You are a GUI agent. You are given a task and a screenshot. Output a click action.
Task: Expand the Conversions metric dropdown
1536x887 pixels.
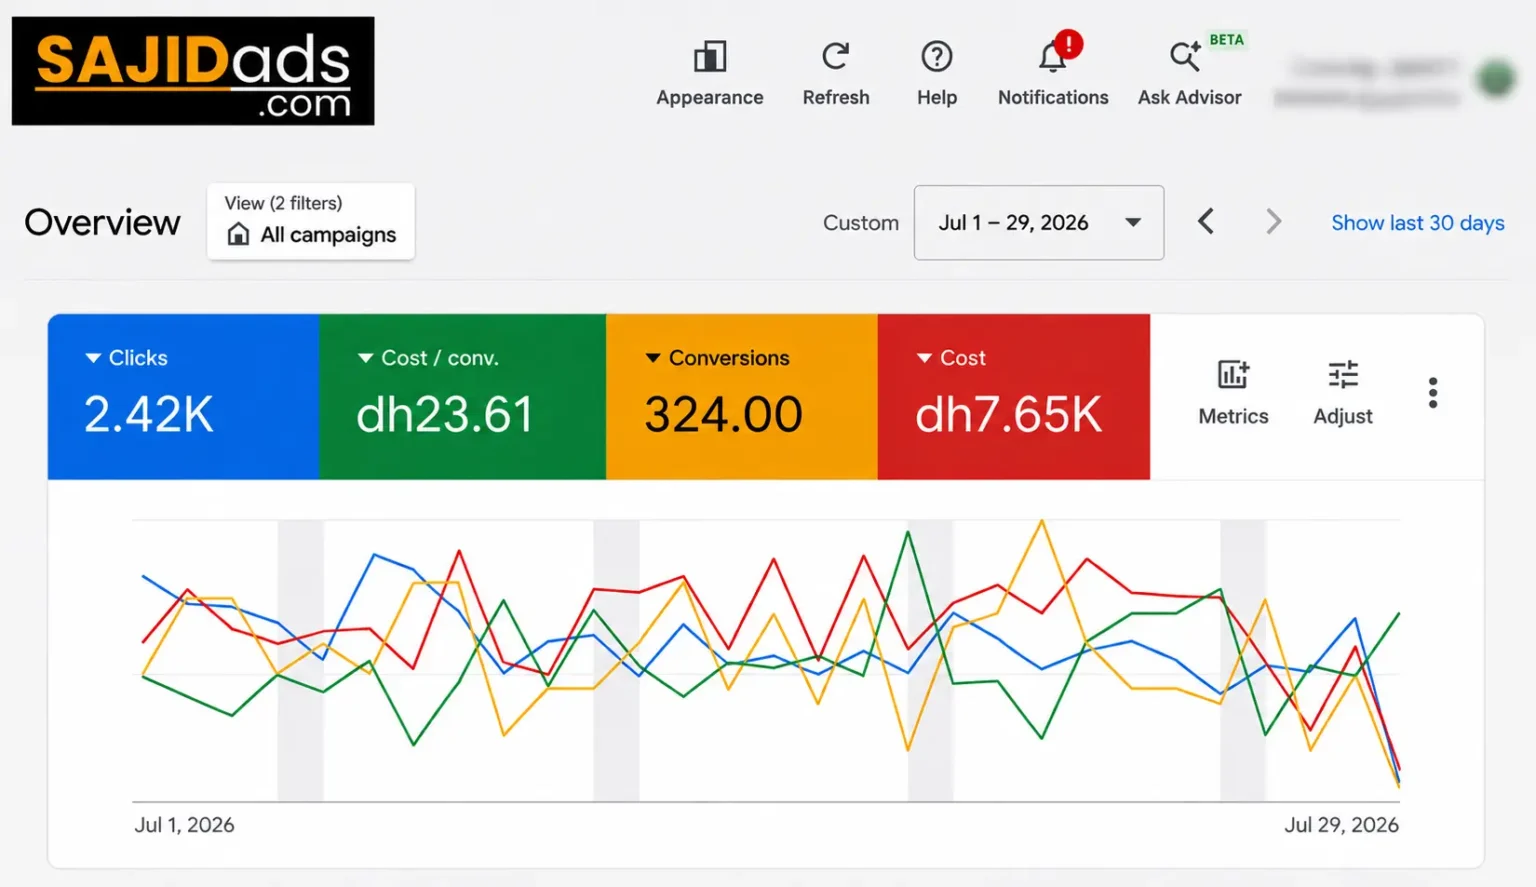point(653,358)
